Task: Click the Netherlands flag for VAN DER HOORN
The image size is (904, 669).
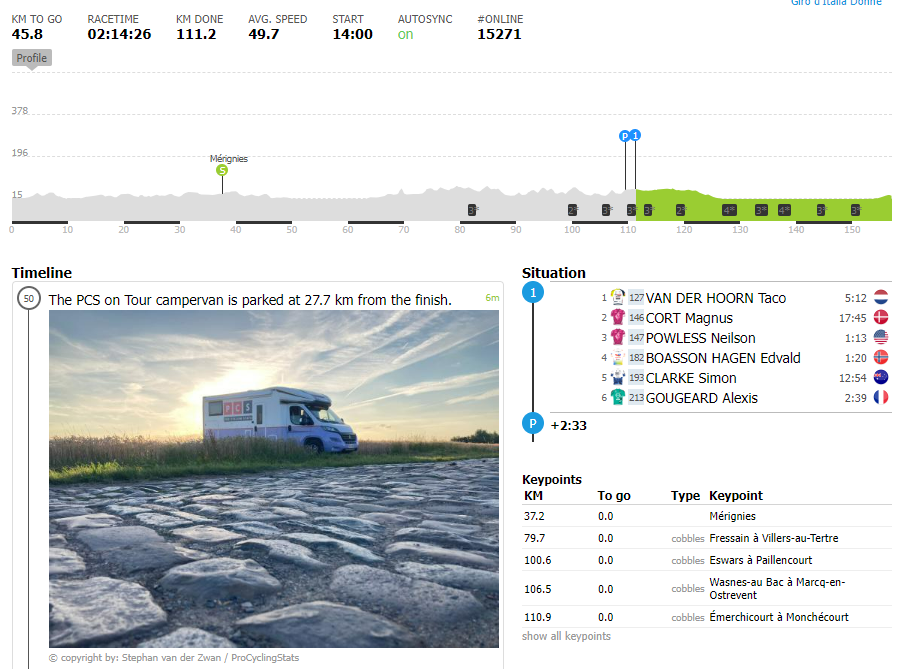Action: [880, 298]
